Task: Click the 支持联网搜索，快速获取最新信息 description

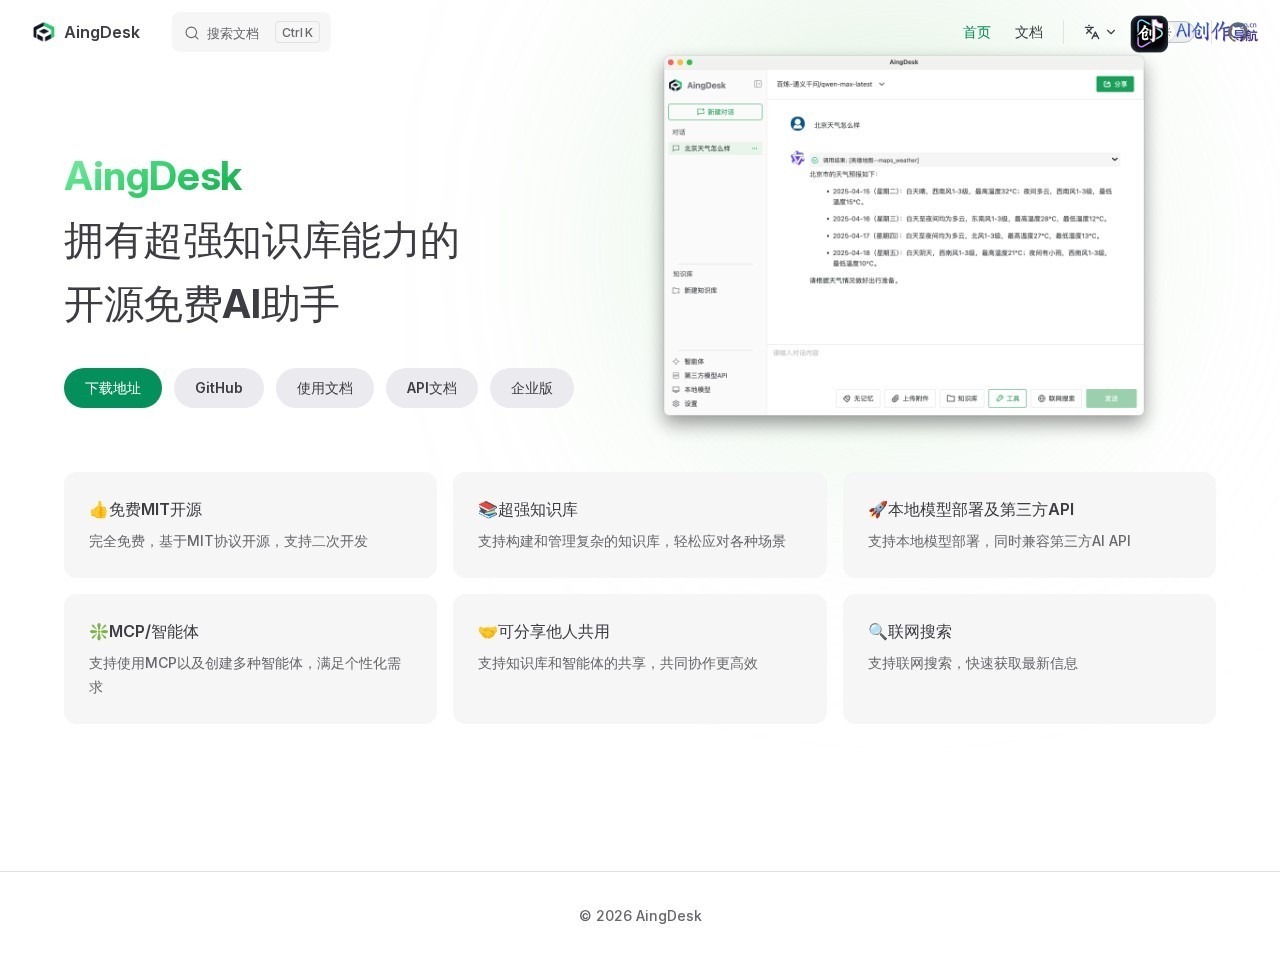Action: click(973, 663)
